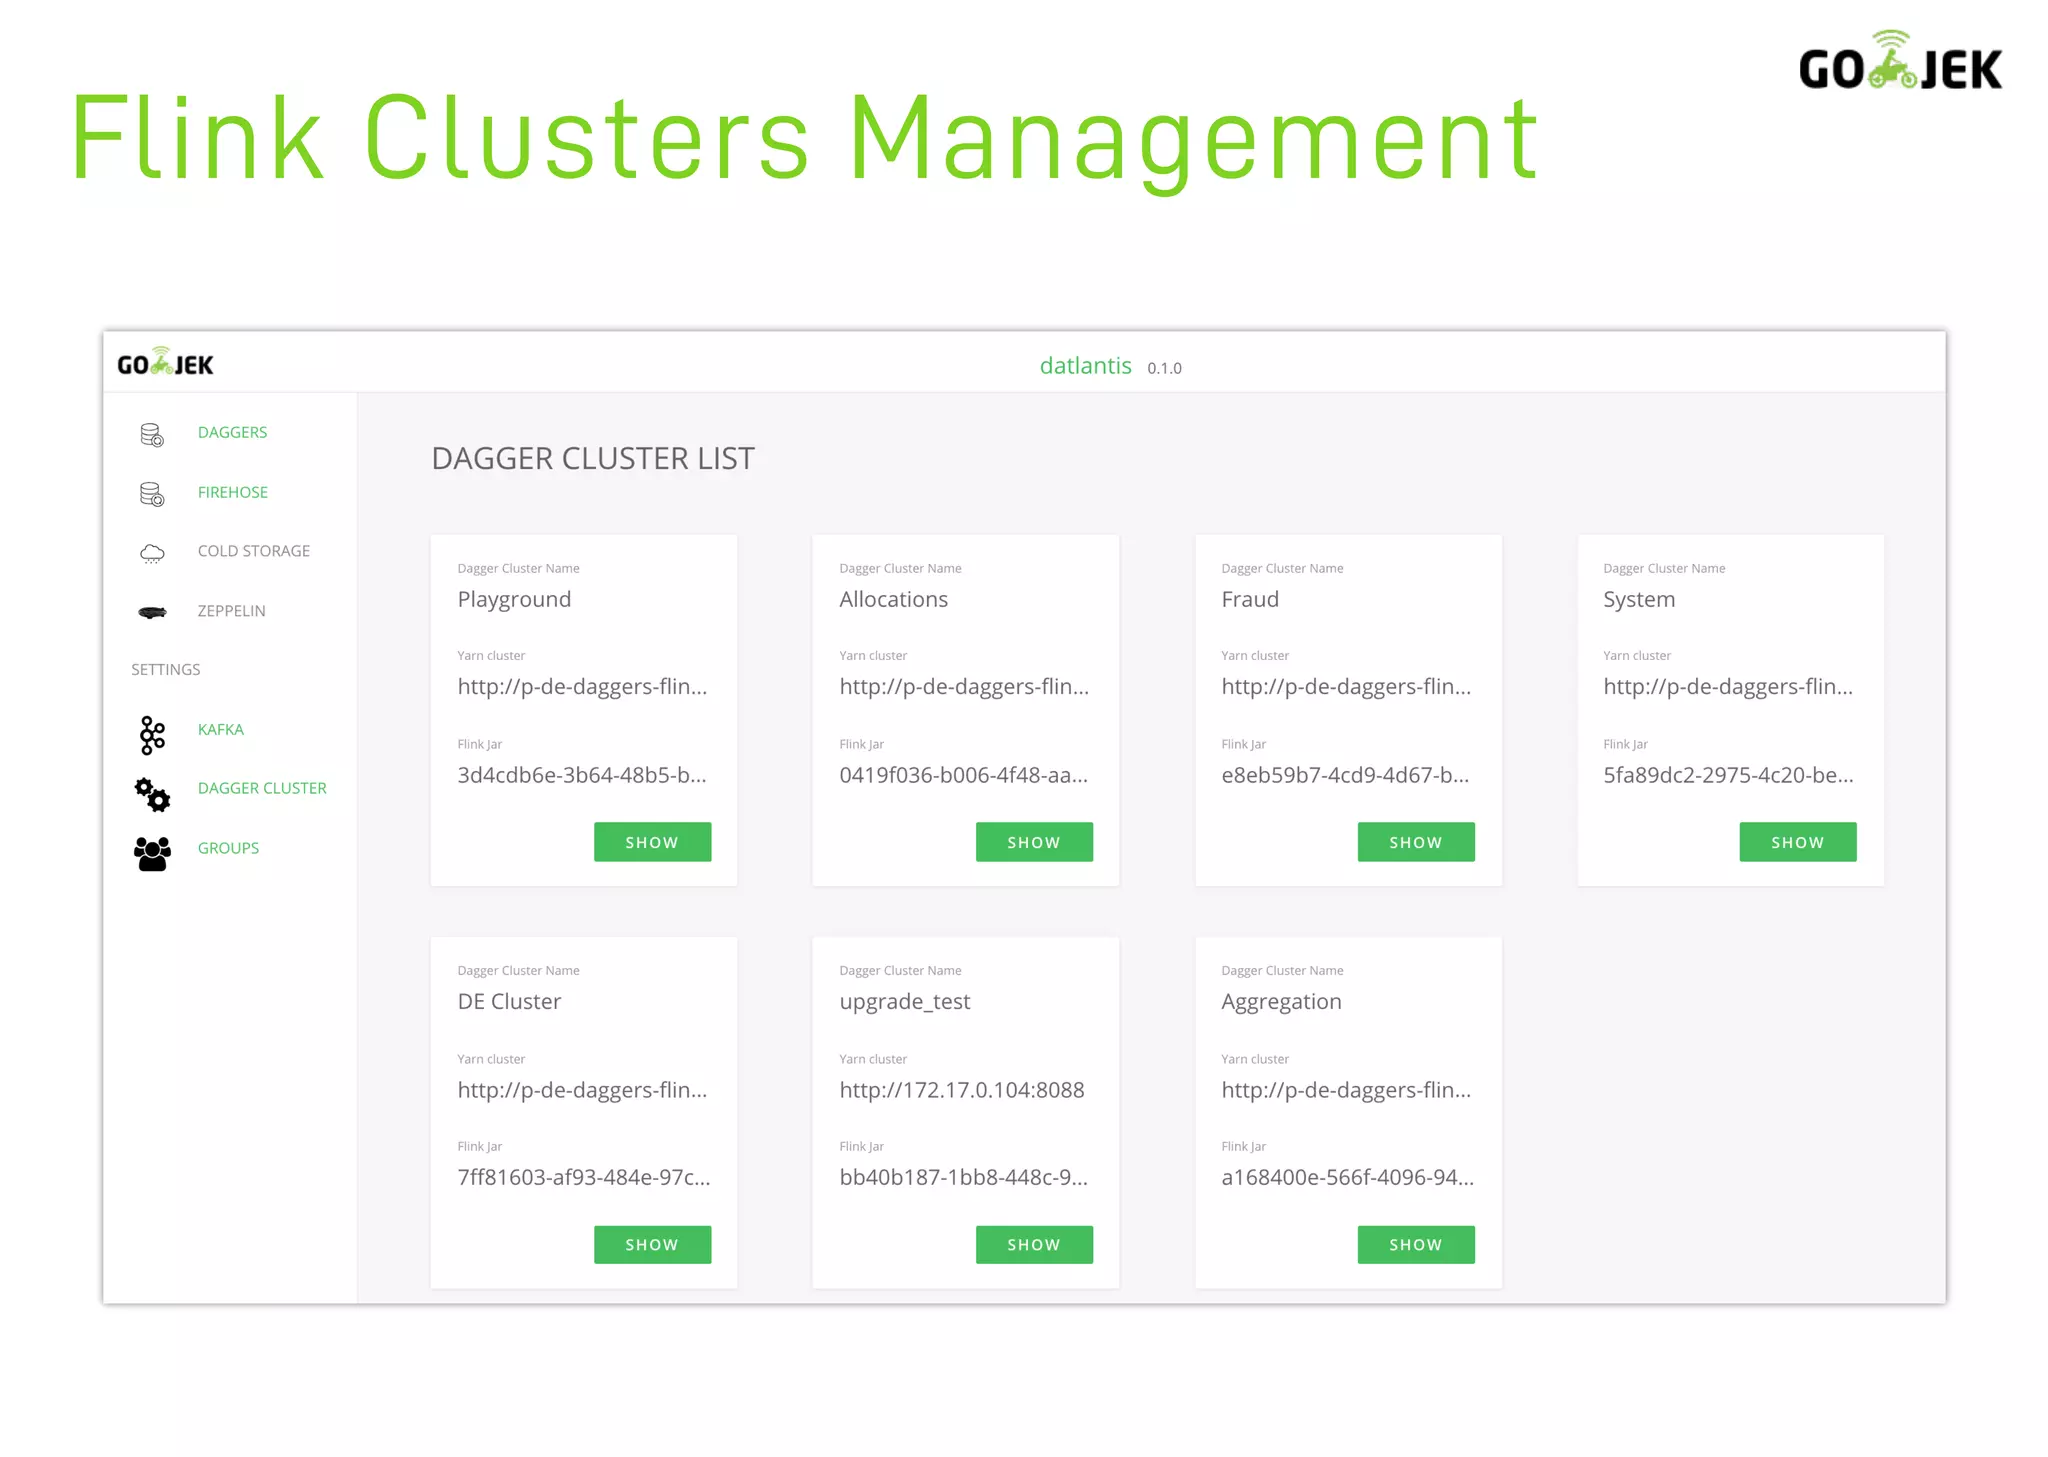Click the DAGGER CLUSTER LIST heading
This screenshot has width=2048, height=1457.
click(593, 458)
